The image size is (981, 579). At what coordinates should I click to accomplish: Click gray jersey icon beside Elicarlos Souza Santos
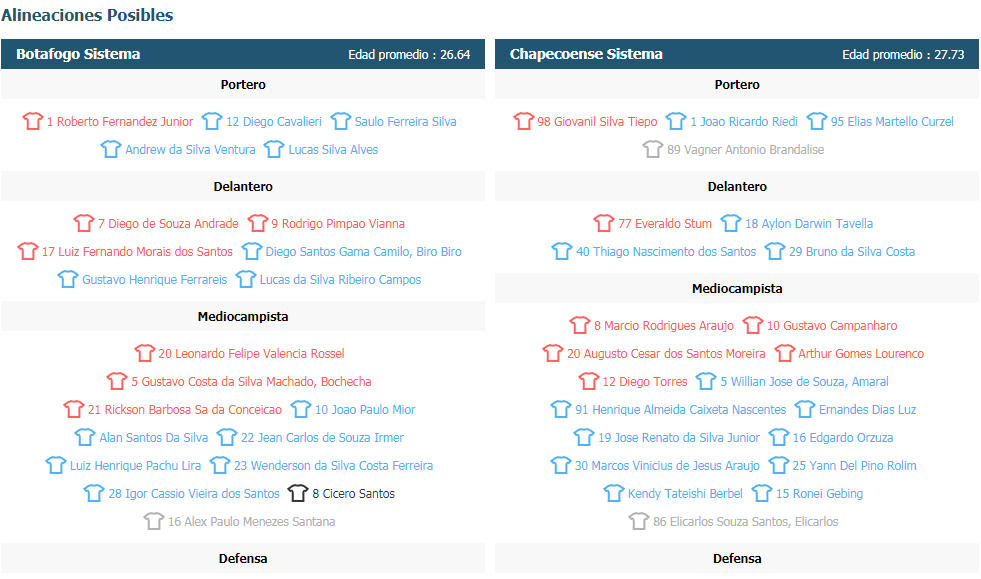point(639,521)
